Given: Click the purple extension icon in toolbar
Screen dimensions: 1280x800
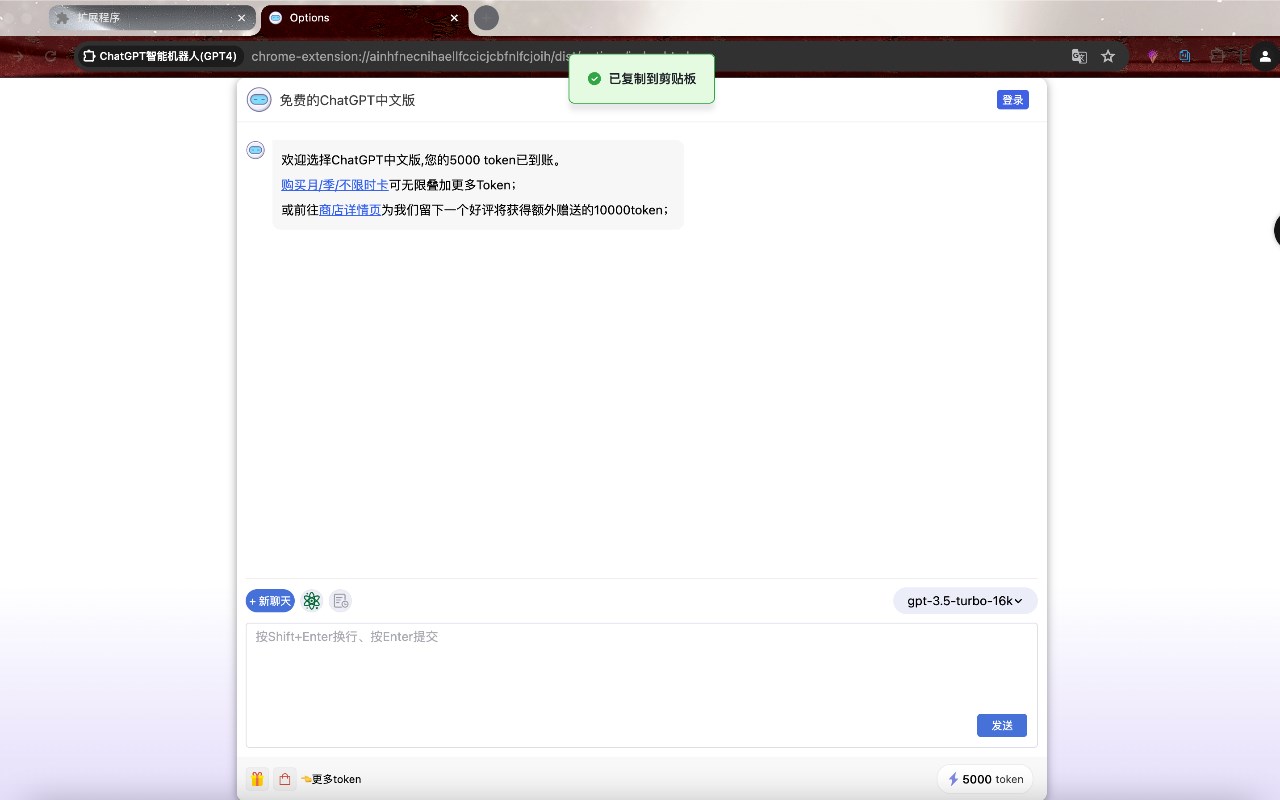Looking at the screenshot, I should click(x=1153, y=56).
